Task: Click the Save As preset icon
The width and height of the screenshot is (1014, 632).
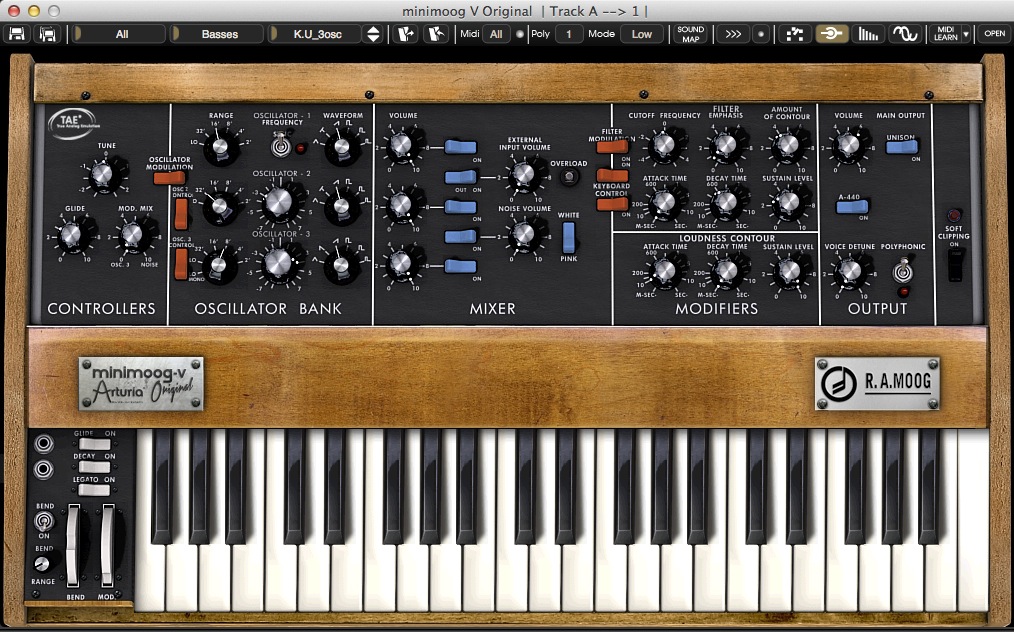Action: (x=48, y=34)
